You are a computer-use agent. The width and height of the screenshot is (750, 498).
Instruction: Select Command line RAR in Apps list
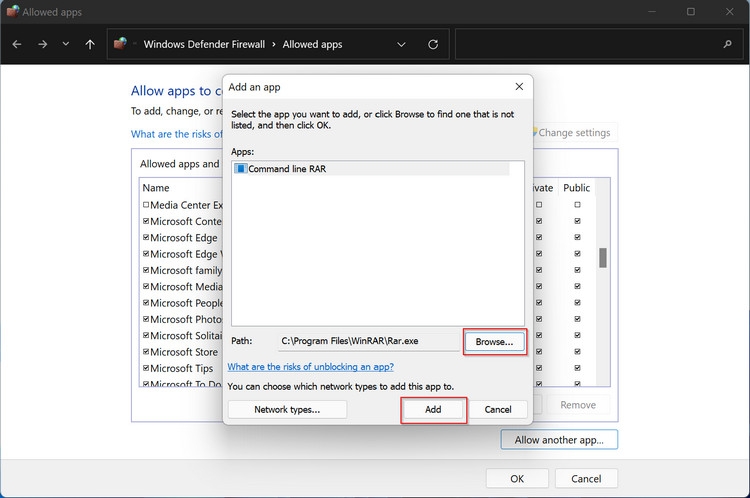(371, 169)
